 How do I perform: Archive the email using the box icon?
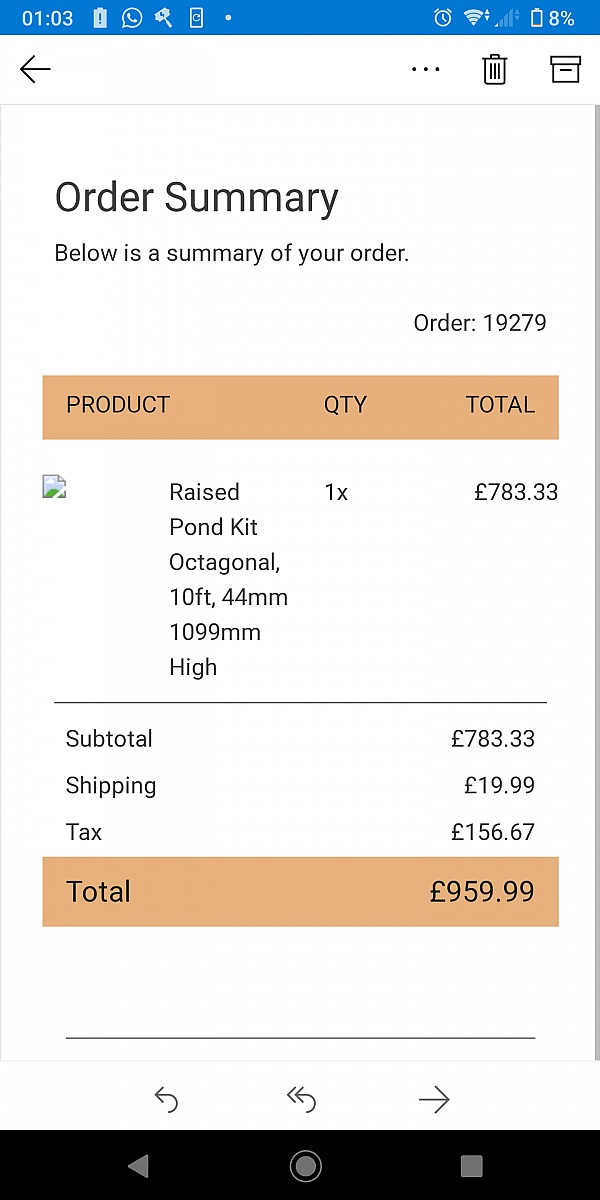[565, 69]
